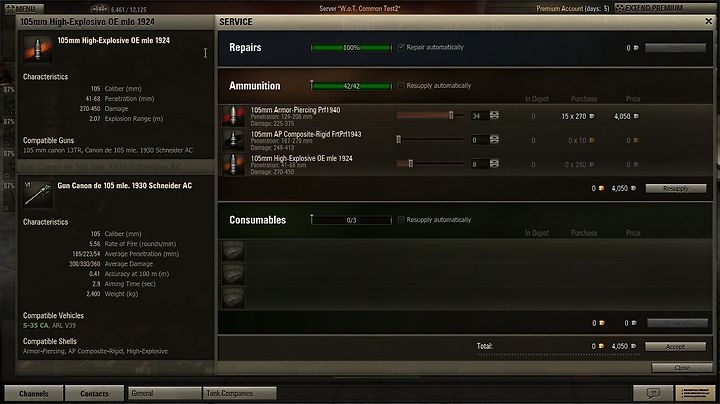The height and width of the screenshot is (404, 720).
Task: Click the Canon de 105 gun module icon
Action: [x=38, y=194]
